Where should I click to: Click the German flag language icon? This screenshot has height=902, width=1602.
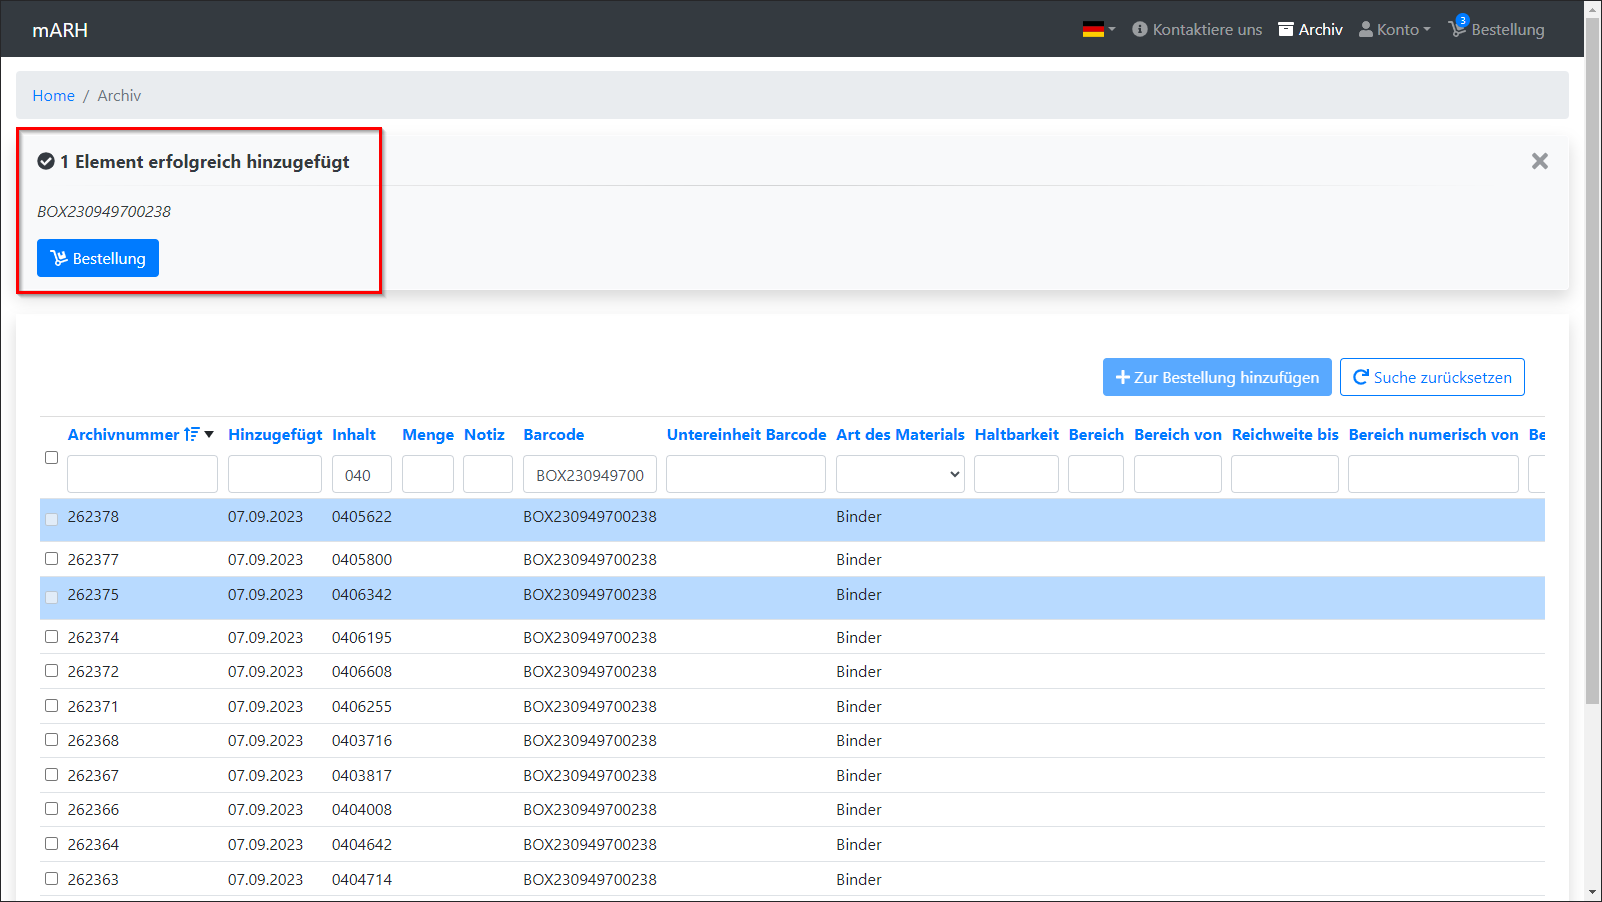click(x=1092, y=30)
